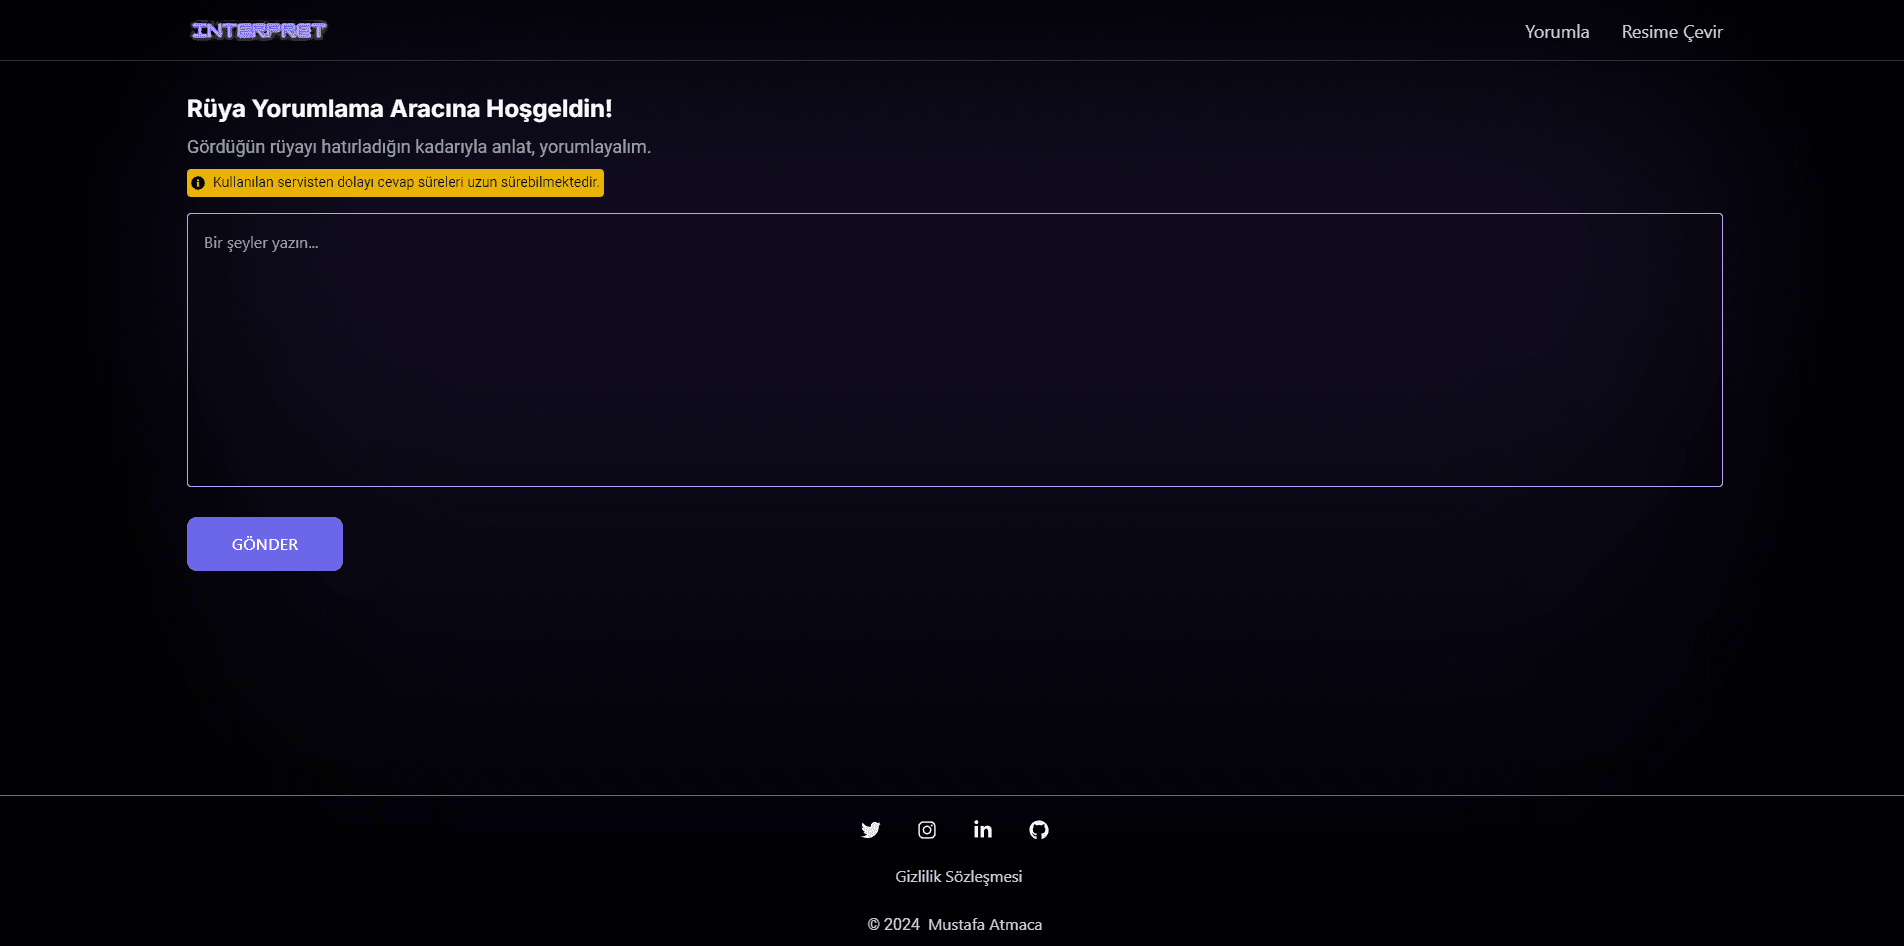The width and height of the screenshot is (1904, 946).
Task: Open the GitHub icon in footer
Action: (1039, 830)
